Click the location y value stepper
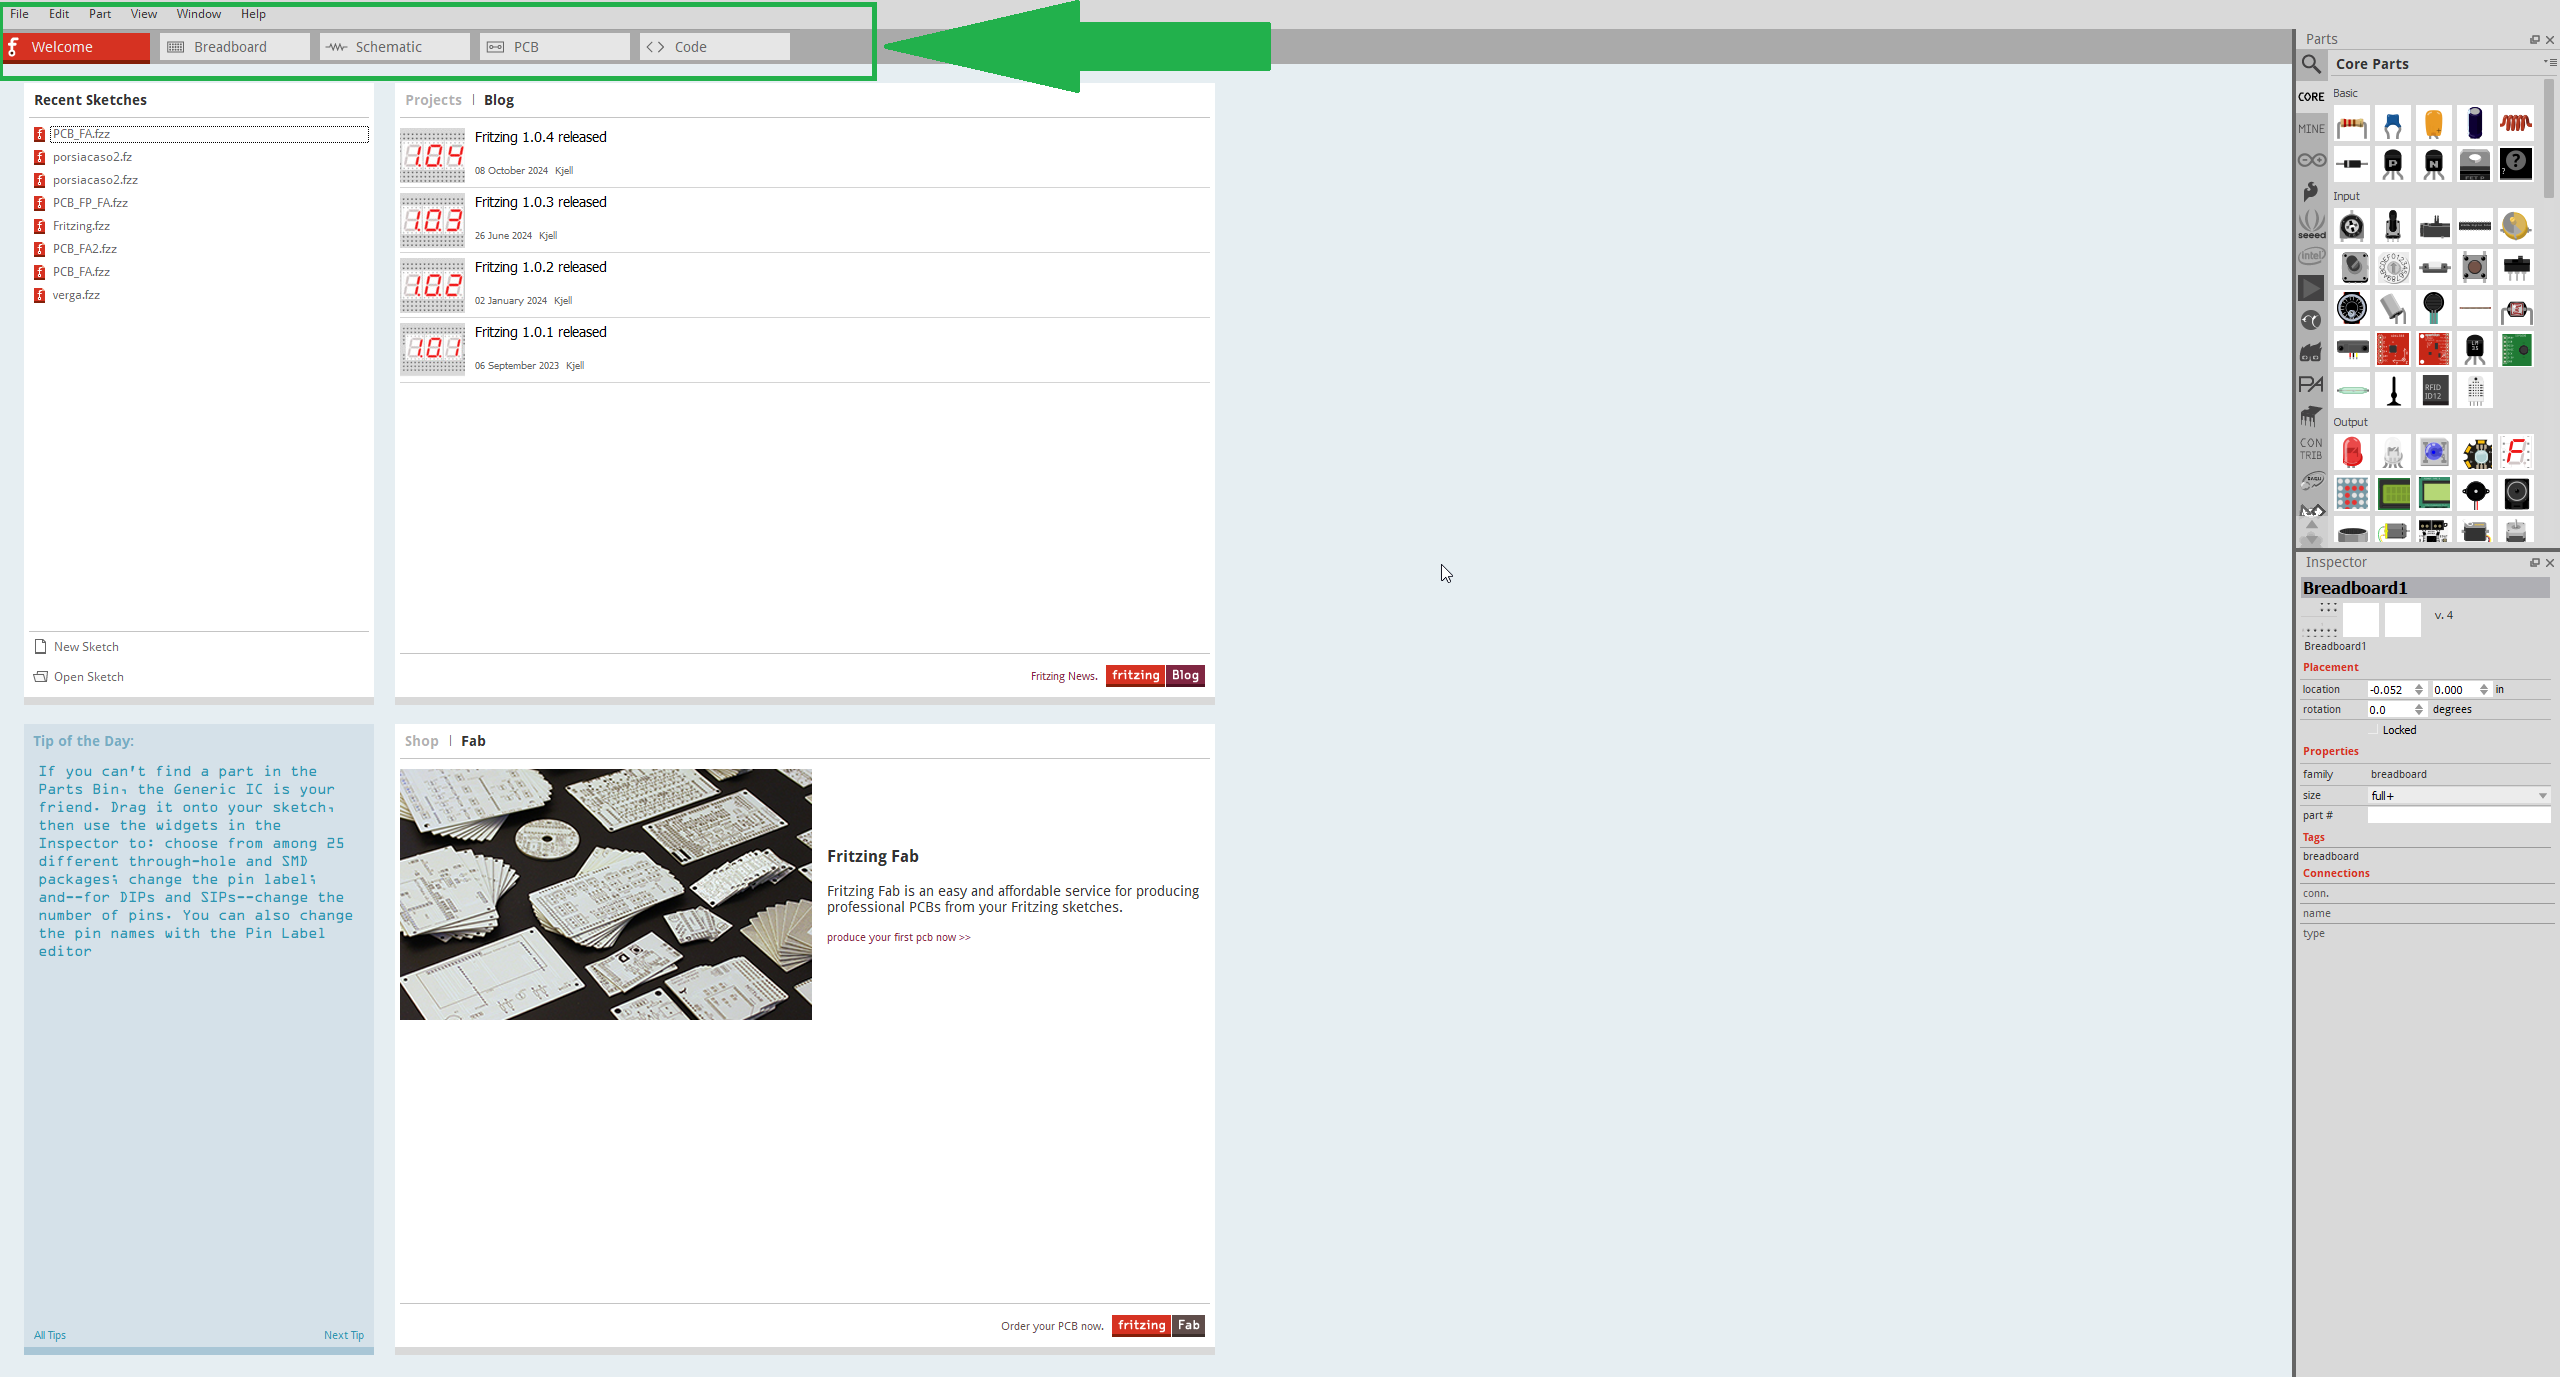Screen dimensions: 2560x1377 (x=2483, y=690)
